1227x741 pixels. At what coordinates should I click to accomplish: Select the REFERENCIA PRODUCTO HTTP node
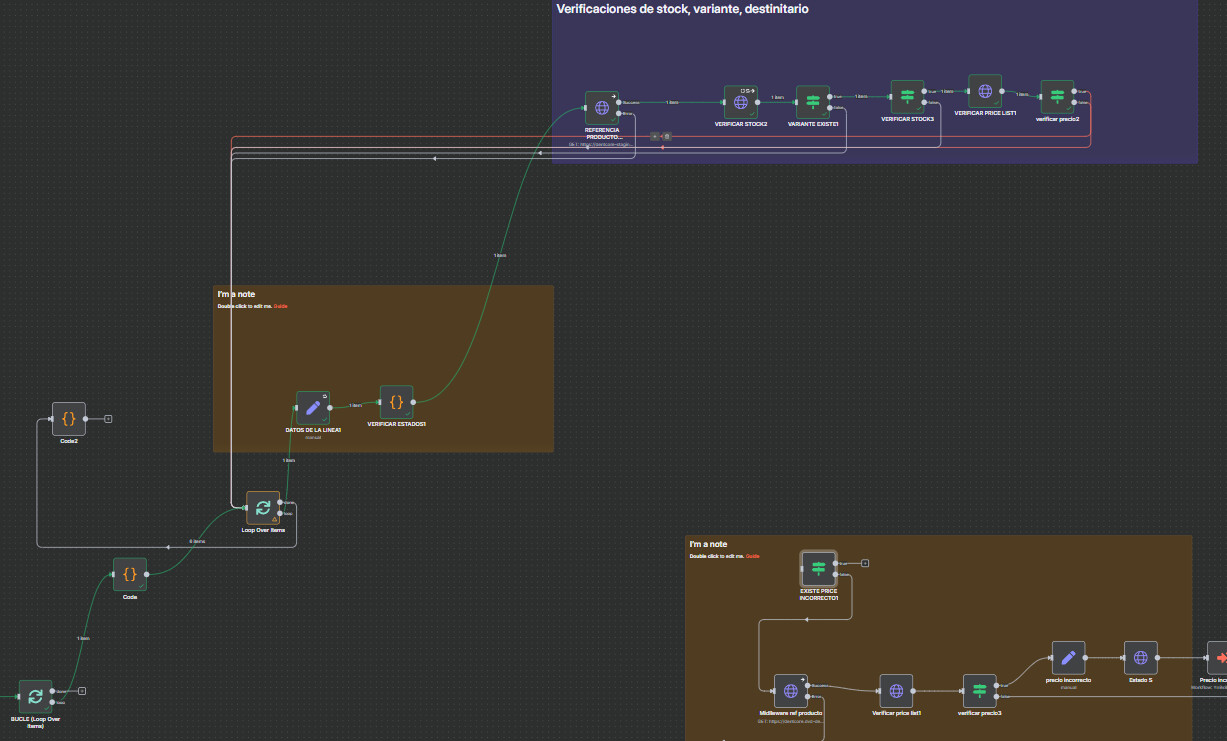[602, 108]
